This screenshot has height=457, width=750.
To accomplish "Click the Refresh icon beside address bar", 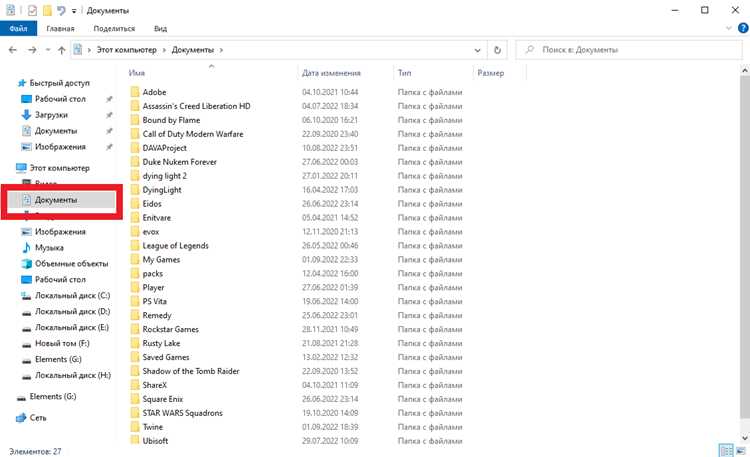I will pyautogui.click(x=497, y=50).
